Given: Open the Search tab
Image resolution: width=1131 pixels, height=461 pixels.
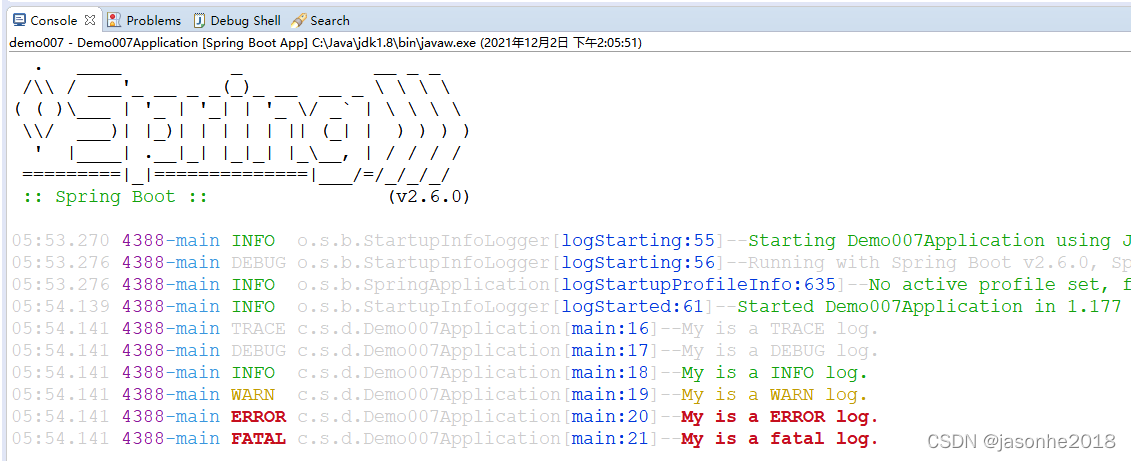Looking at the screenshot, I should click(x=320, y=20).
